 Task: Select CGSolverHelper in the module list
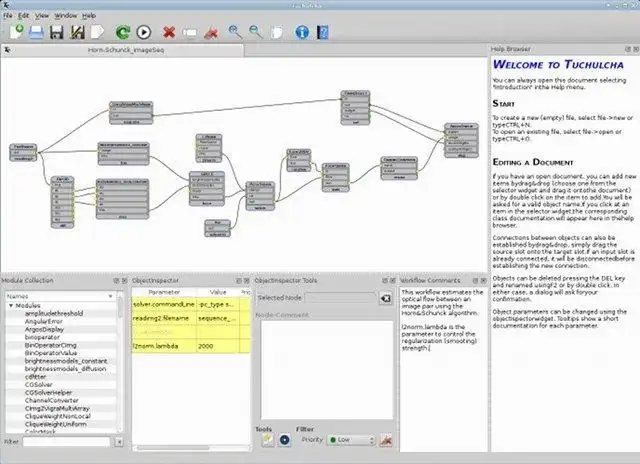[49, 392]
